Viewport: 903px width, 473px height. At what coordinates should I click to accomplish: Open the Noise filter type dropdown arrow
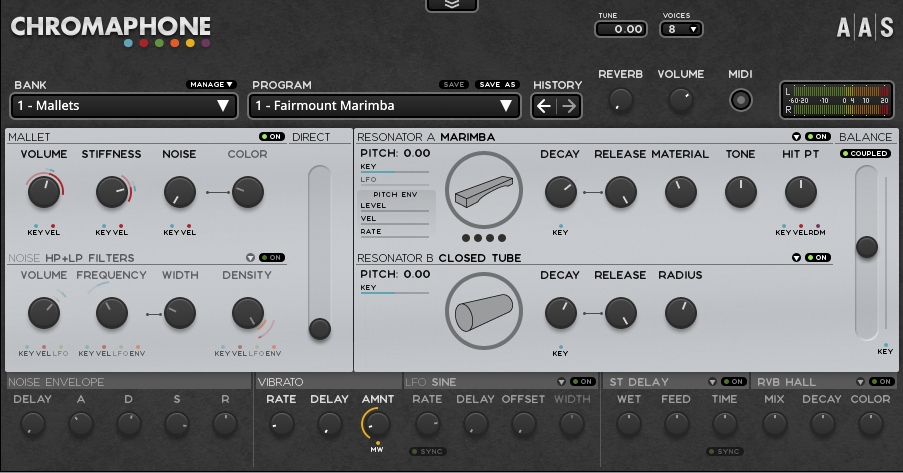[x=250, y=258]
